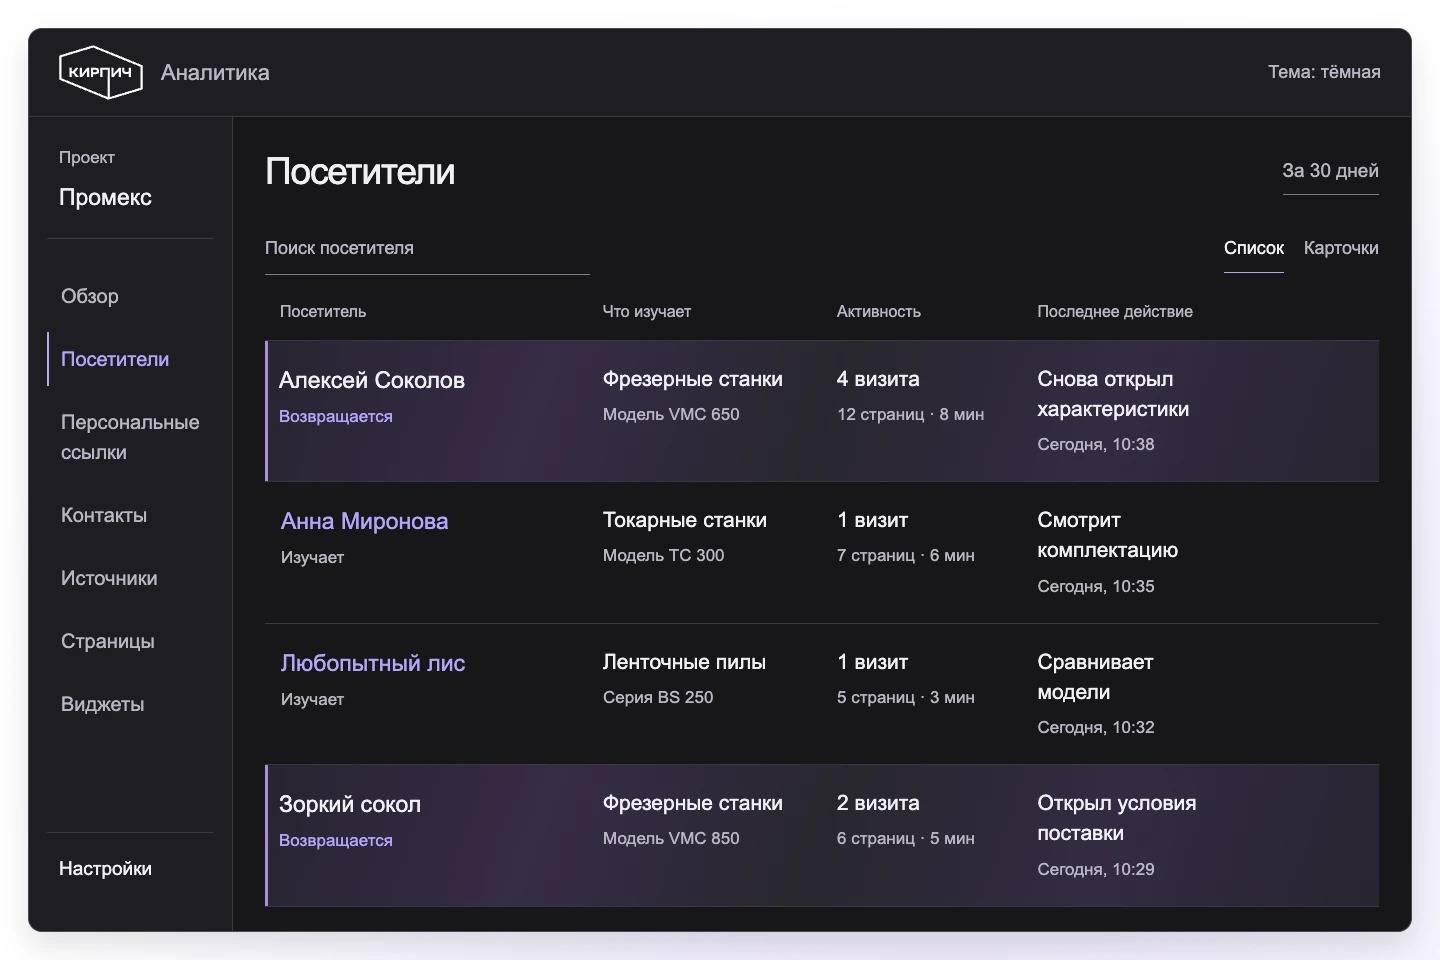
Task: Navigate to Контакты in sidebar
Action: [x=104, y=515]
